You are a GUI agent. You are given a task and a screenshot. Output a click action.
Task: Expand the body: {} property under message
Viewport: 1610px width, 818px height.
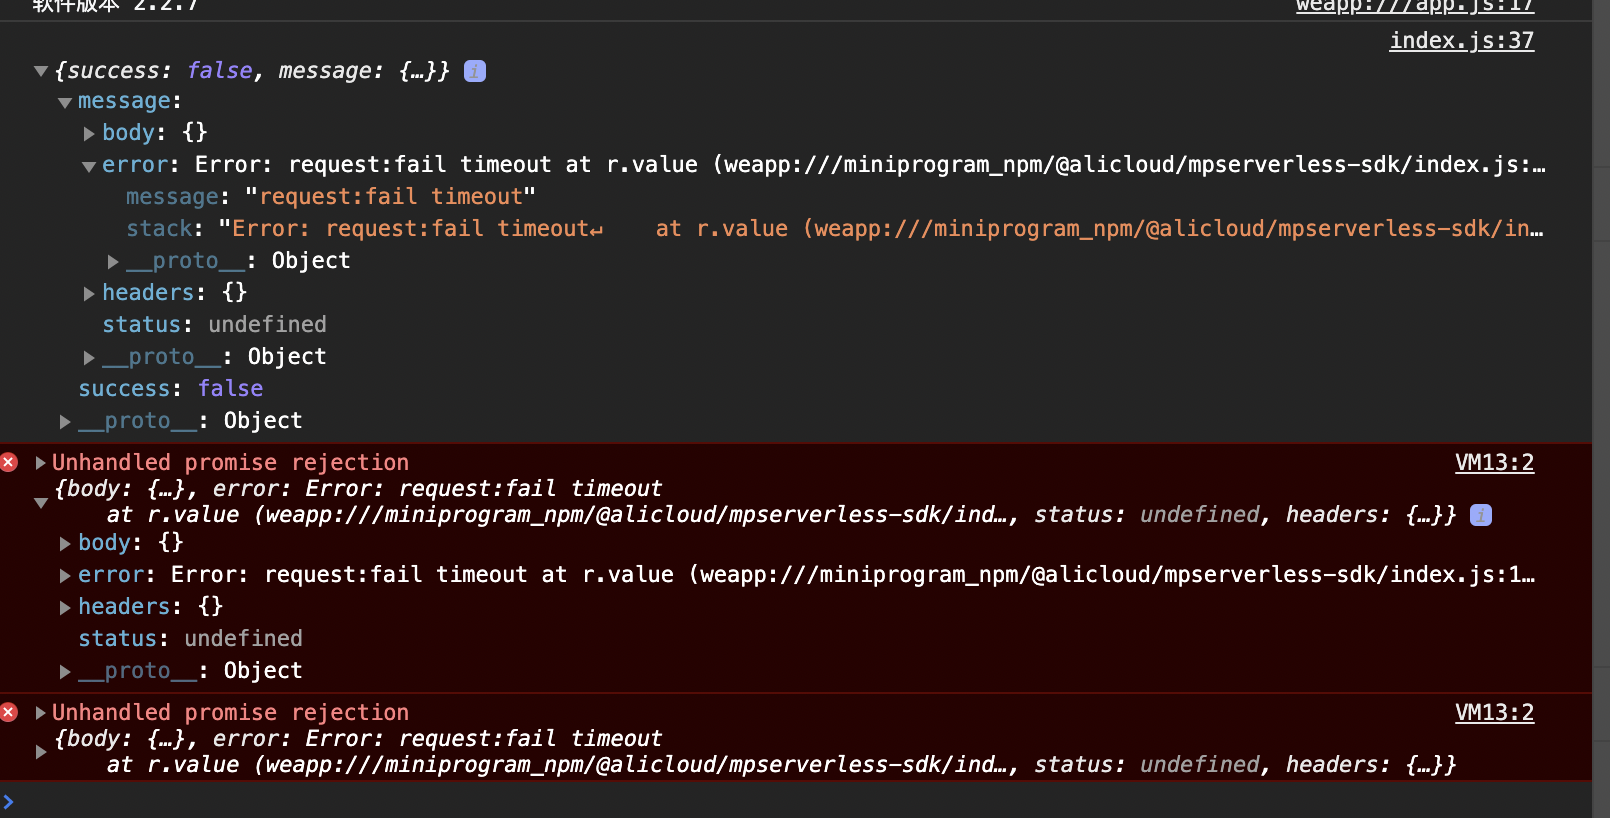(89, 133)
